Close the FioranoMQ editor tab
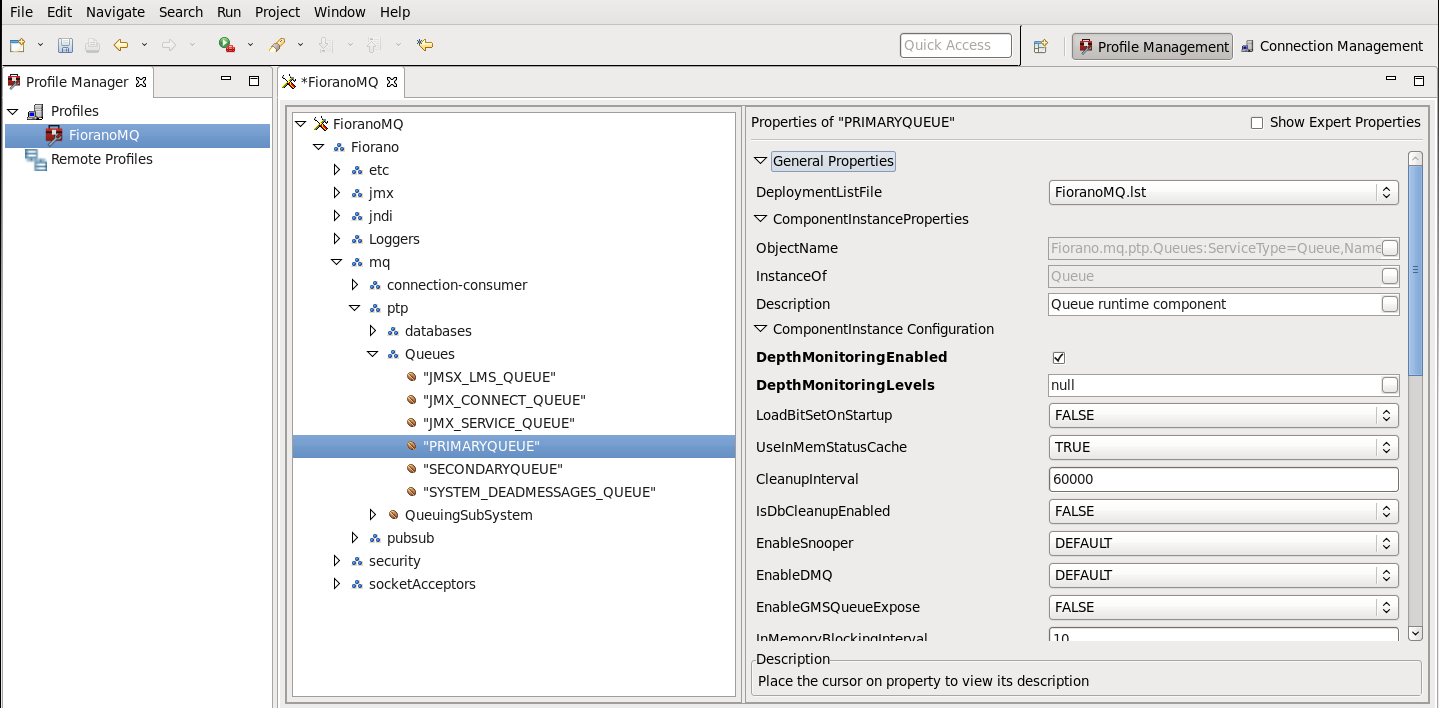1439x708 pixels. click(x=392, y=82)
